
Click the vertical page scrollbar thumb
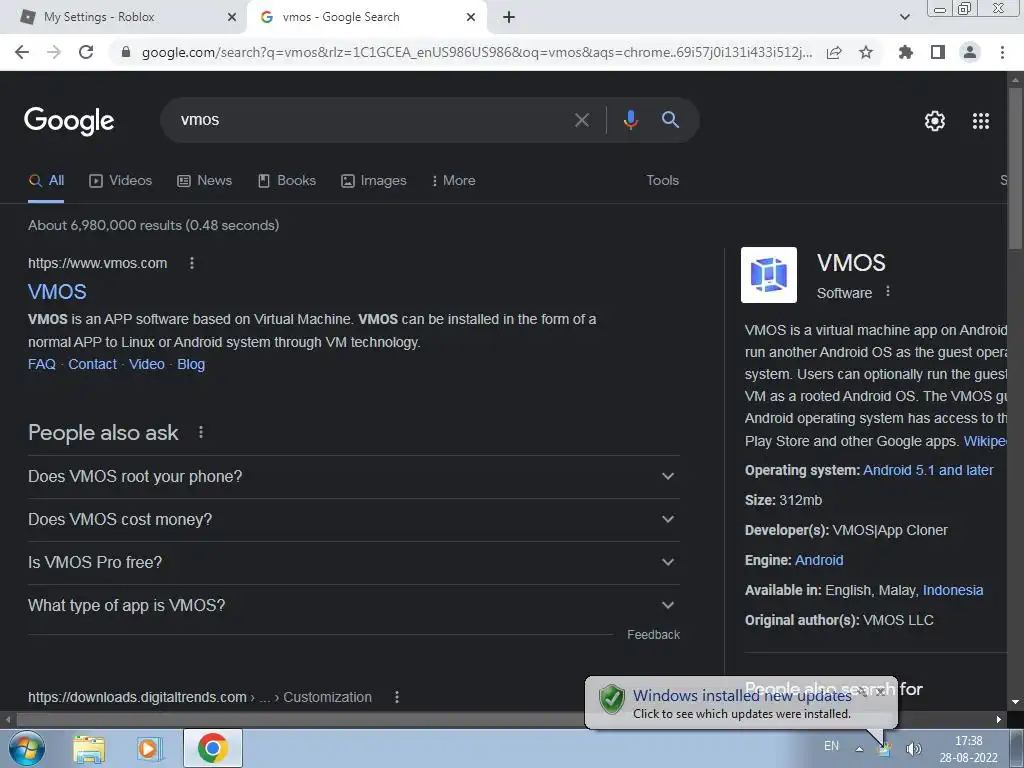(x=1015, y=168)
